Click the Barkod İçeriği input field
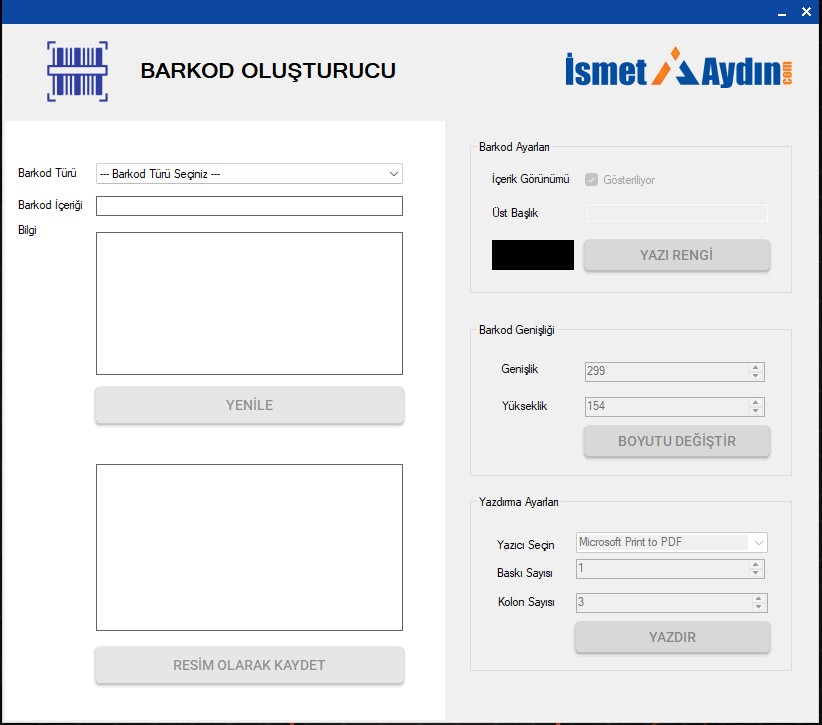This screenshot has width=822, height=725. coord(249,206)
